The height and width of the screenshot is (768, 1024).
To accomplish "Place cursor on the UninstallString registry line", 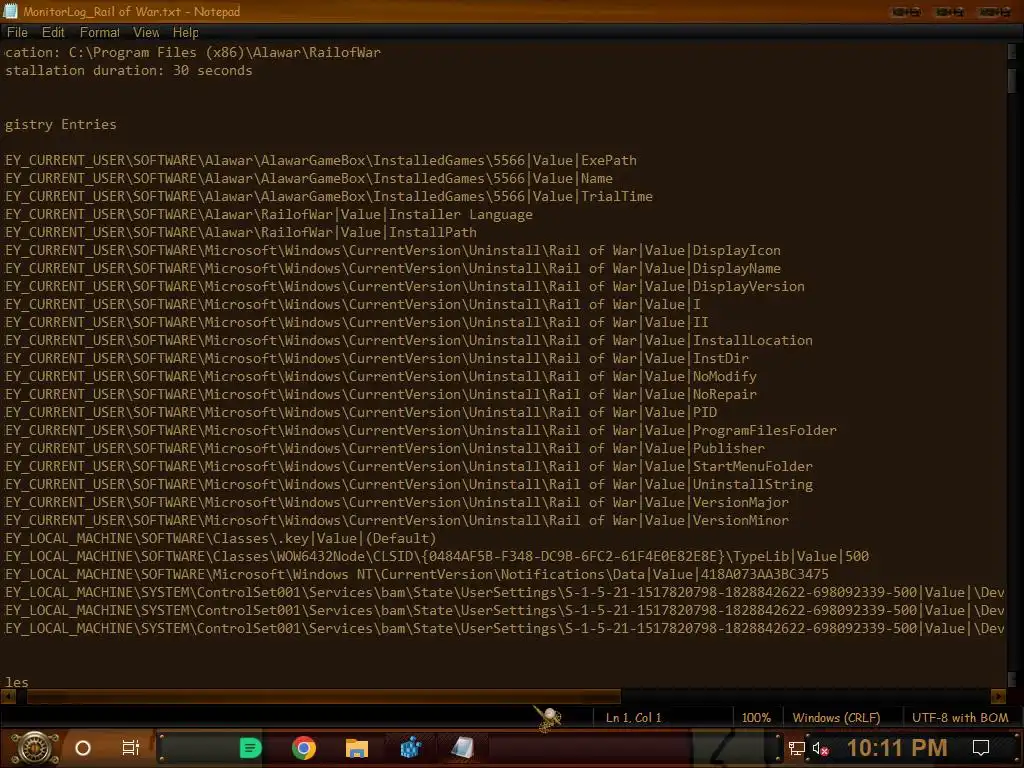I will [x=409, y=485].
